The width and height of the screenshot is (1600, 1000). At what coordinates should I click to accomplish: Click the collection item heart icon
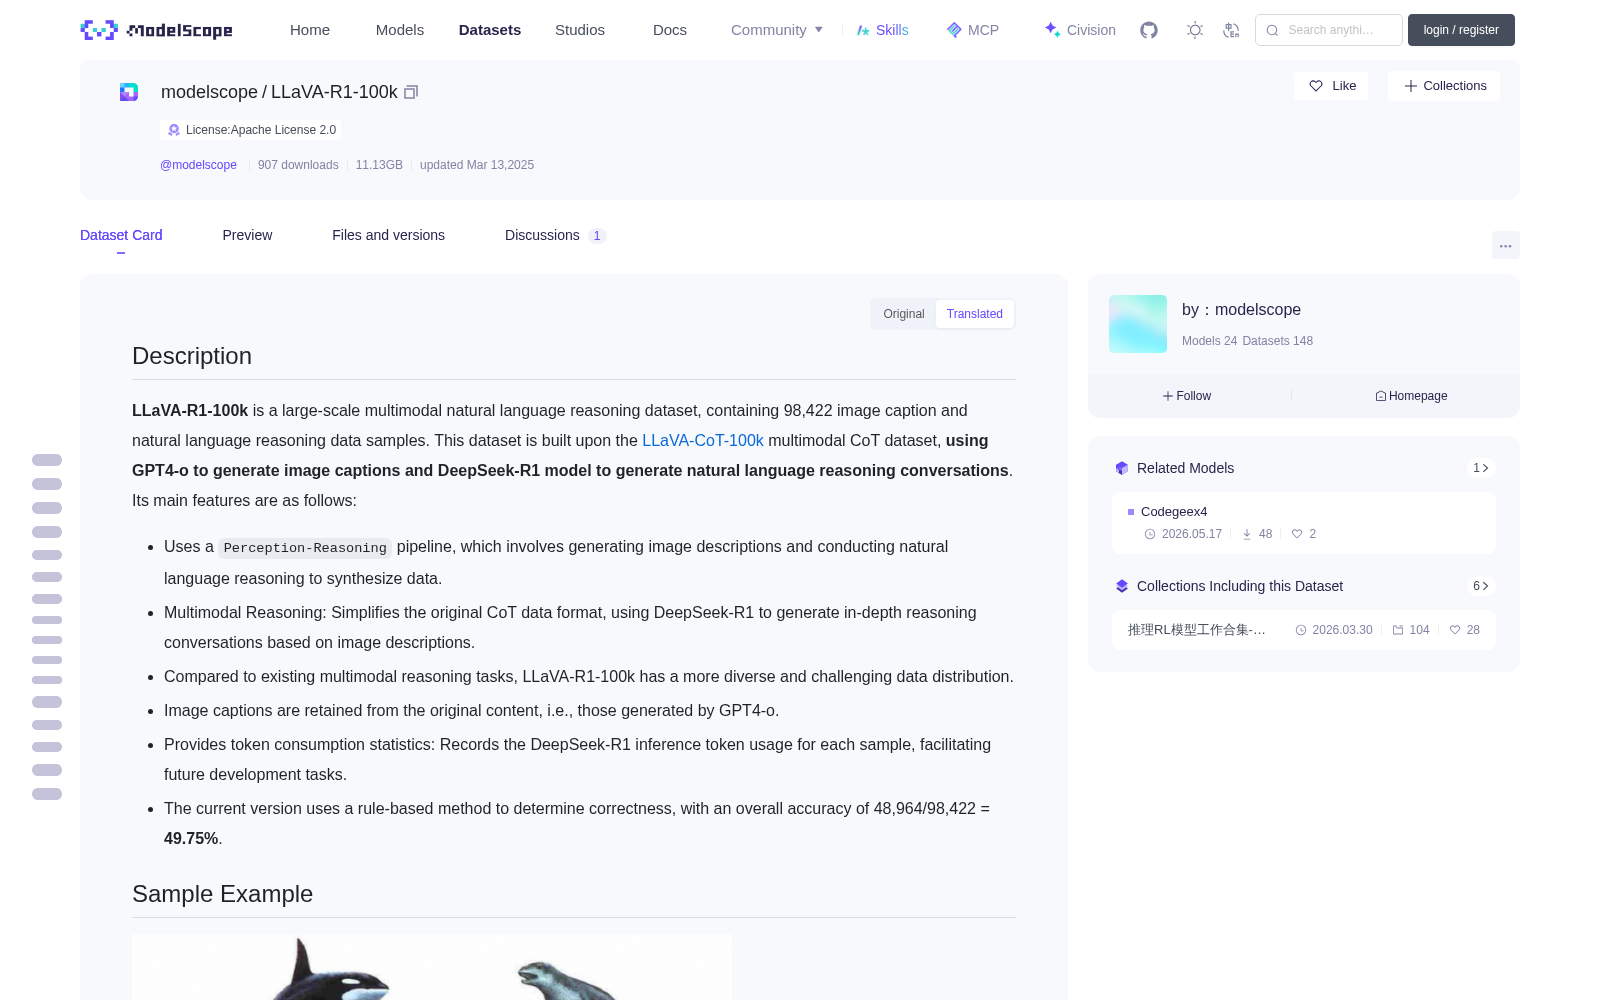coord(1455,630)
